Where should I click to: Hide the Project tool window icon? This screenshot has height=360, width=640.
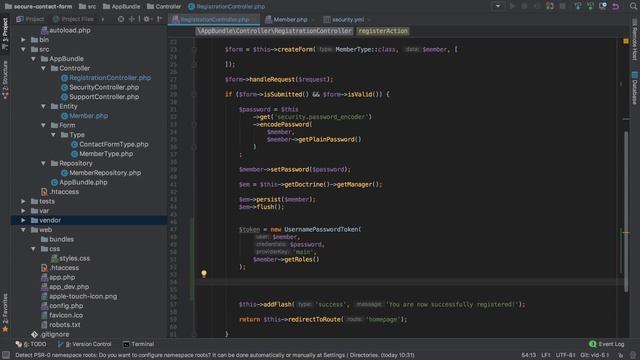160,19
